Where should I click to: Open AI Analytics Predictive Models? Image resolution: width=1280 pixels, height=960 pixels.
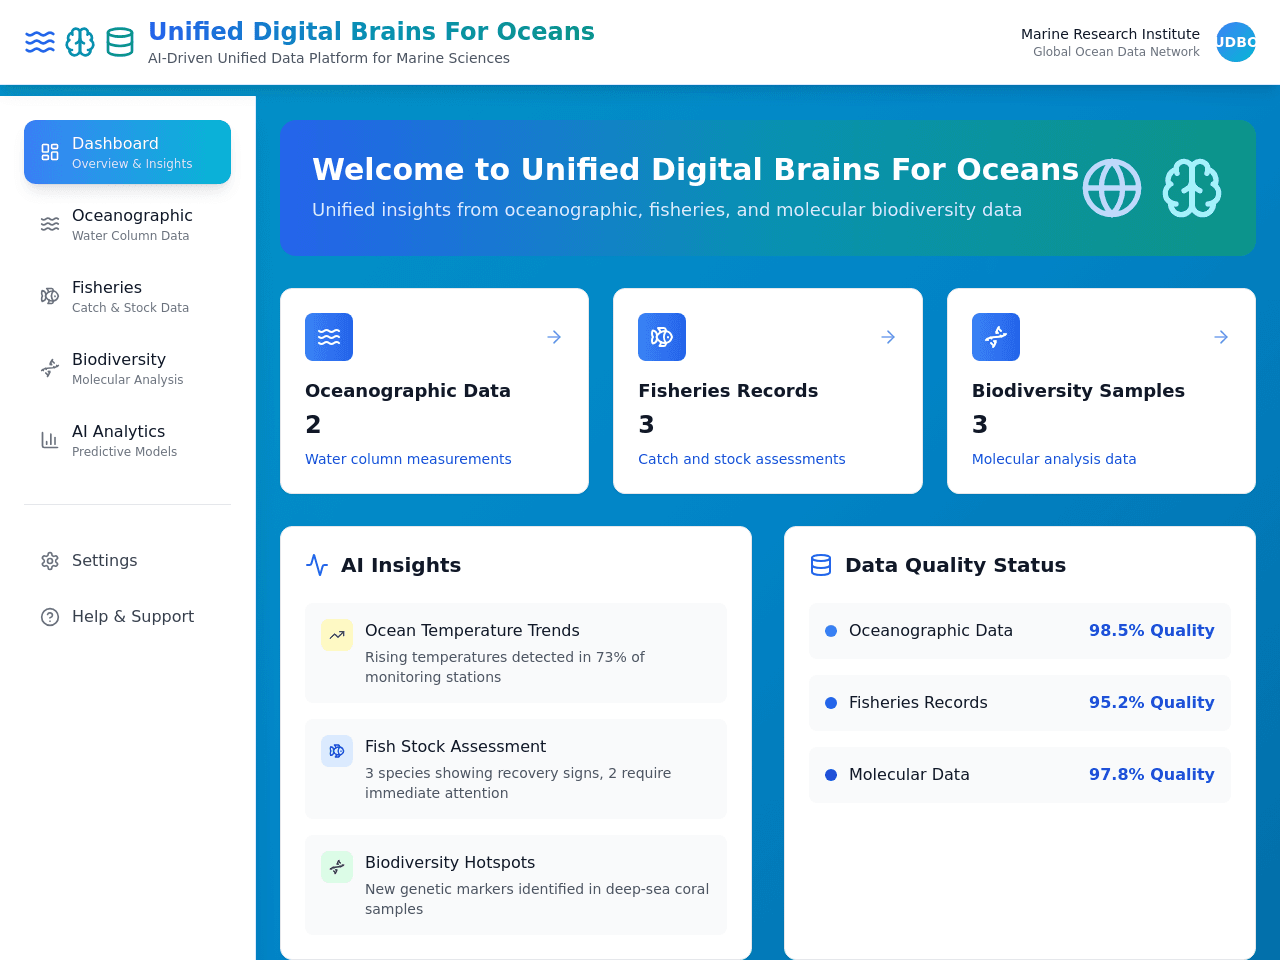tap(127, 440)
